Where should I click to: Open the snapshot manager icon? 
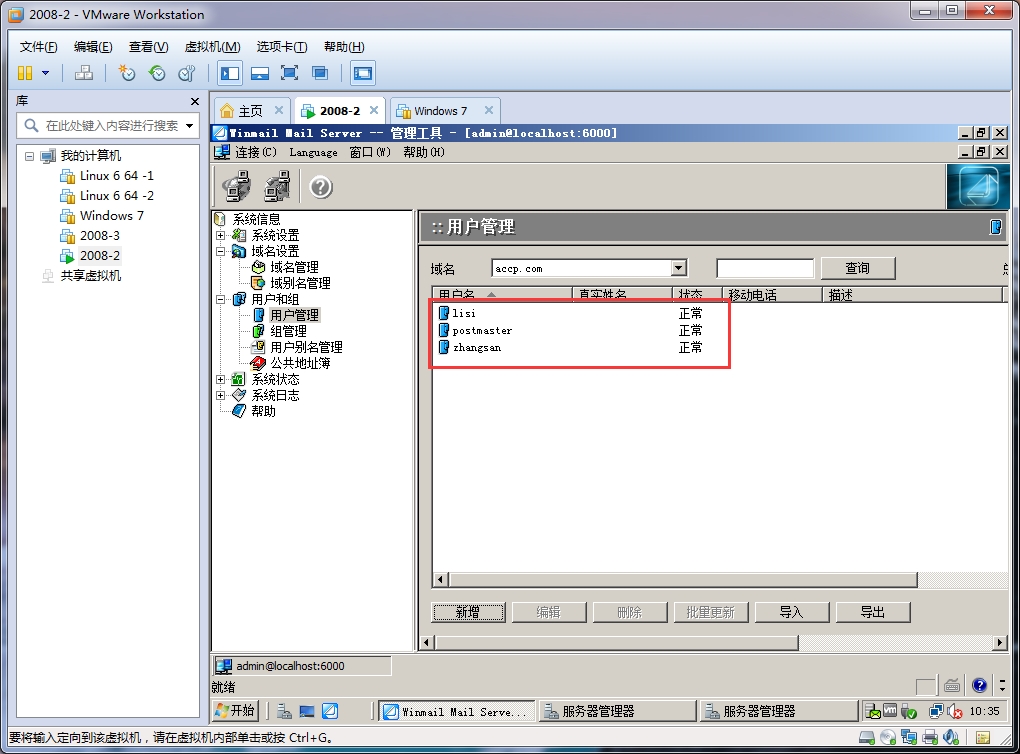[x=187, y=73]
